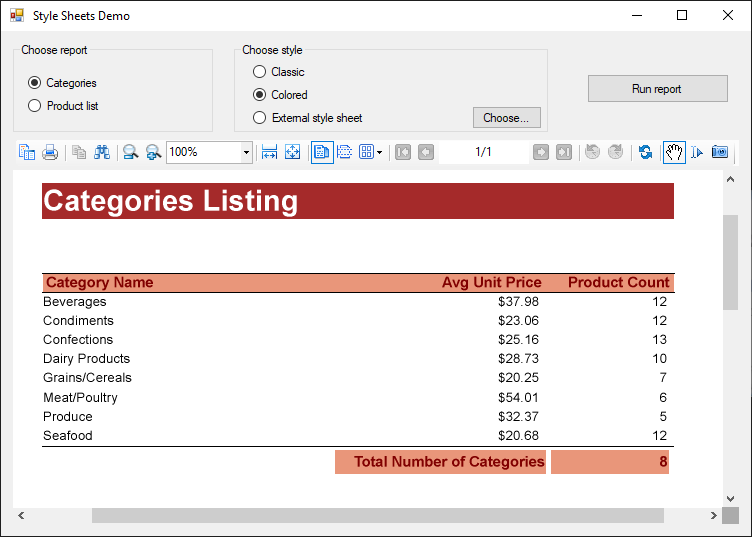This screenshot has height=537, width=752.
Task: Click the $20.68 price value
Action: pos(518,436)
